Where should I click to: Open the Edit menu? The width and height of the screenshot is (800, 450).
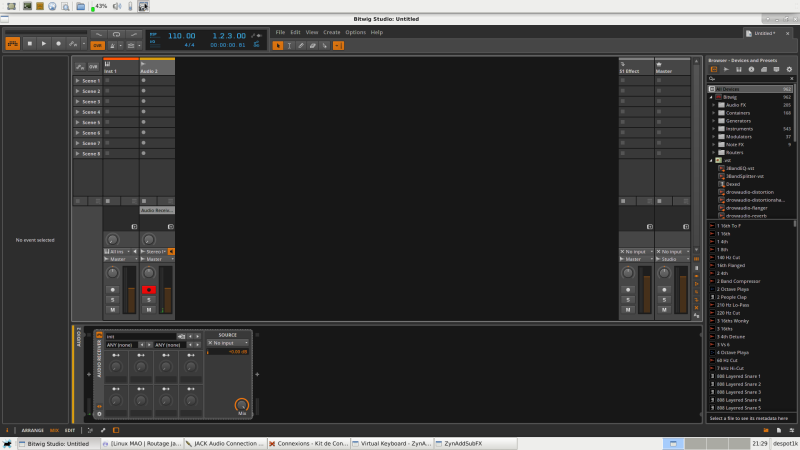[x=295, y=32]
